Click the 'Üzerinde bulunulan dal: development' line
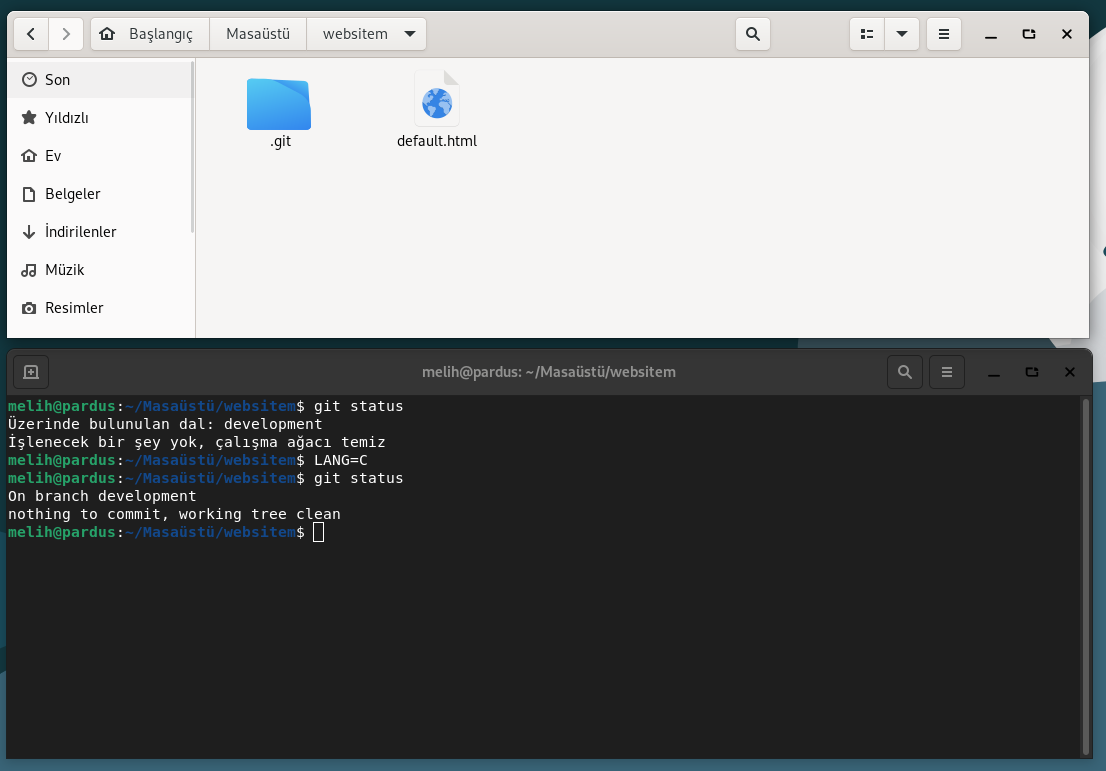The image size is (1106, 771). click(165, 424)
